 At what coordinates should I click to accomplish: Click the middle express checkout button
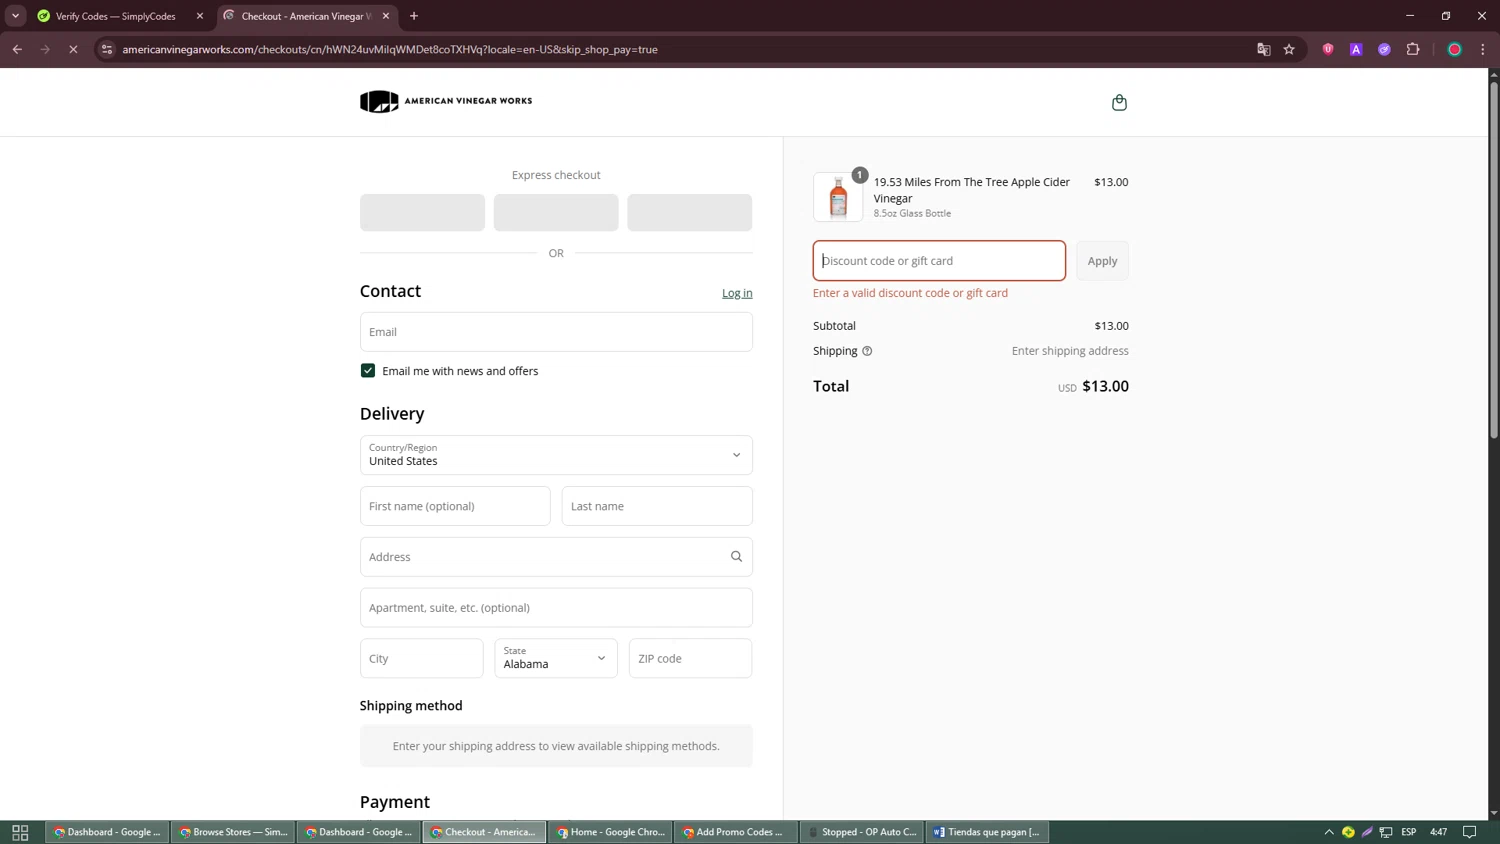coord(556,213)
